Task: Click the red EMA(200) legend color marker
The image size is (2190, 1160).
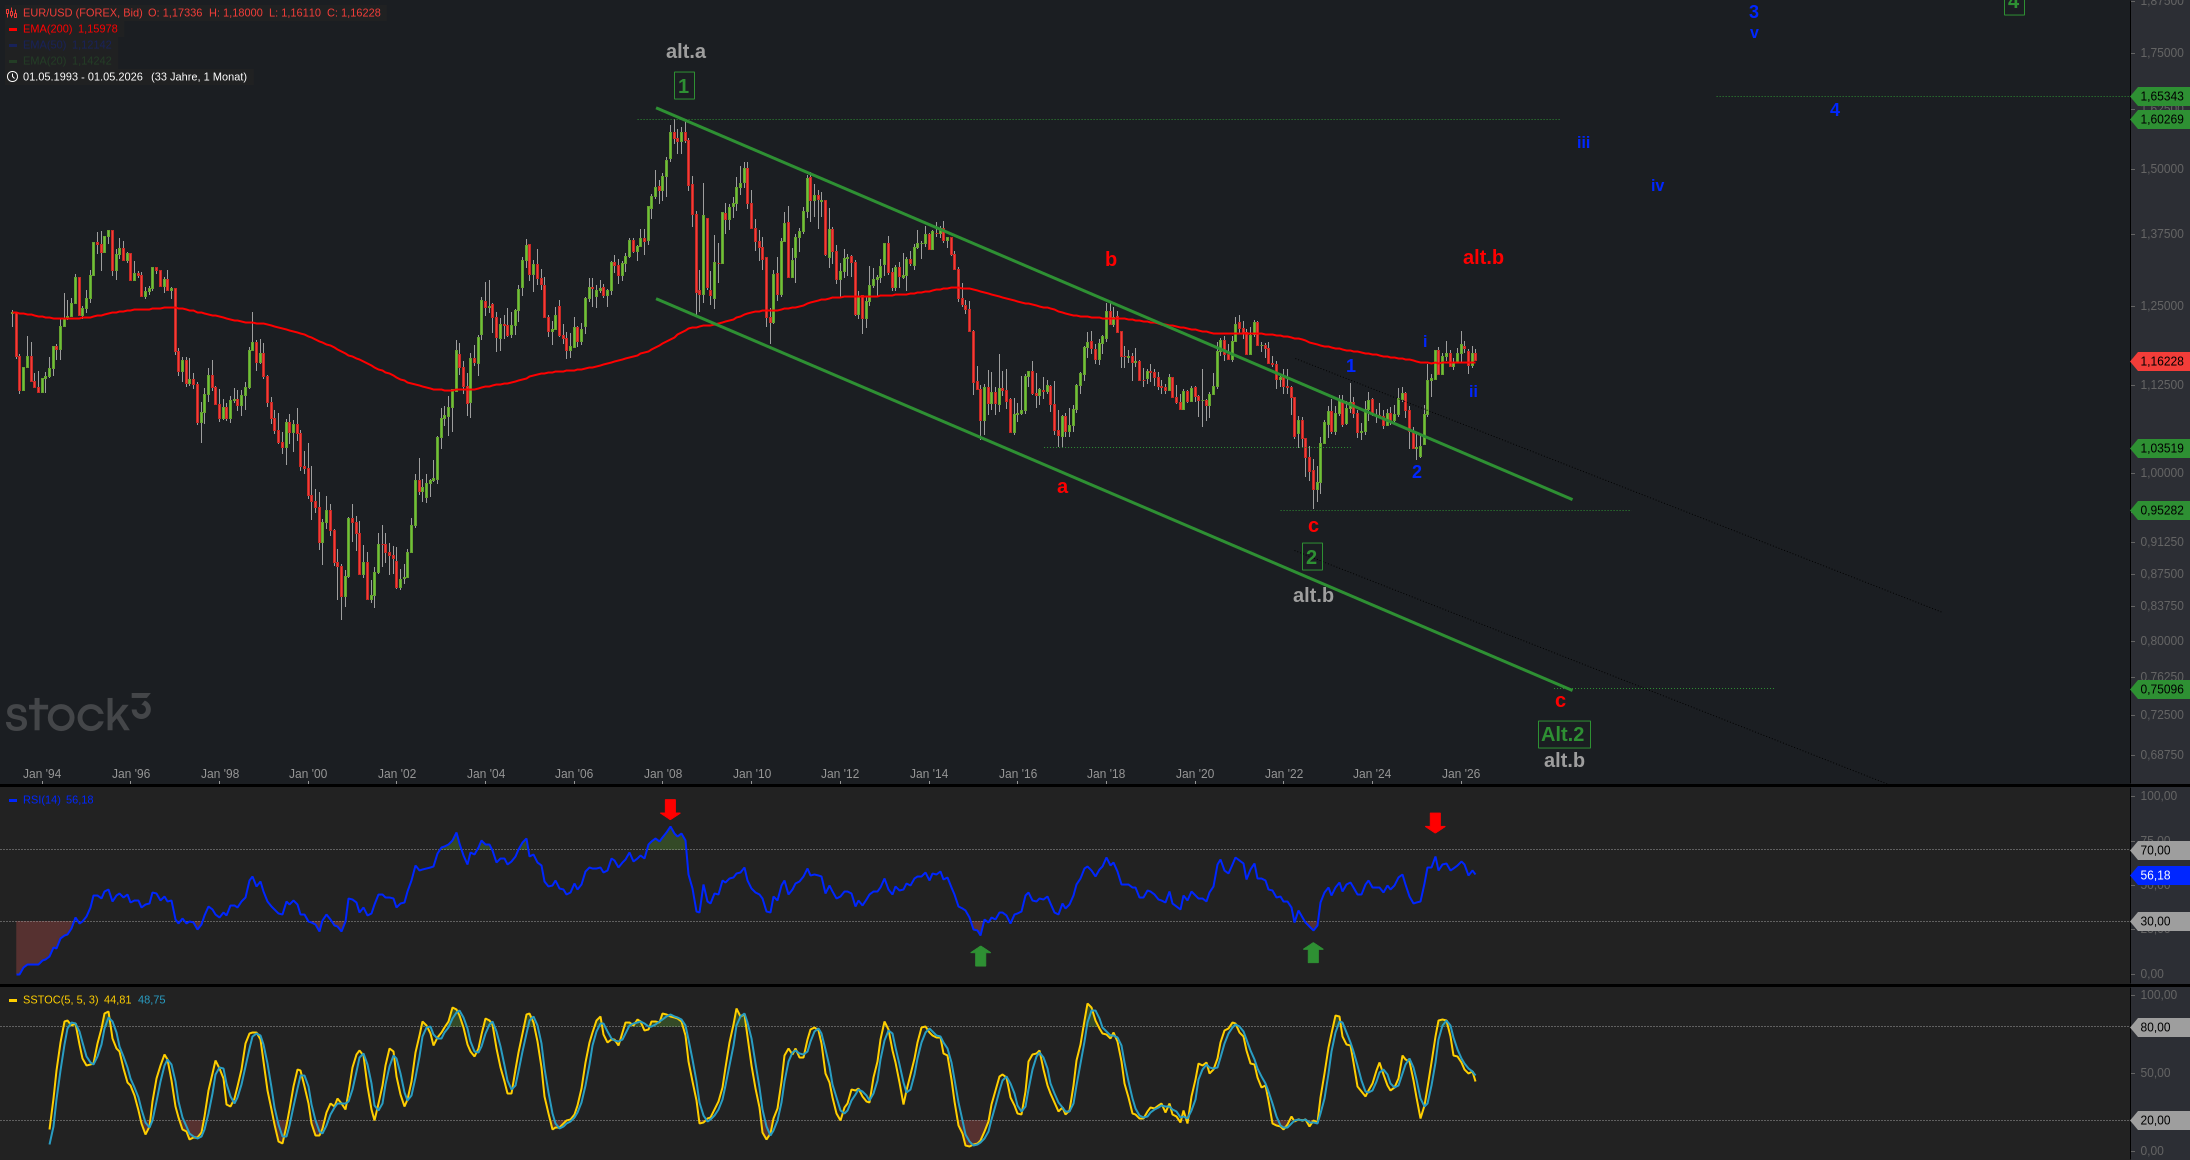Action: (x=13, y=29)
